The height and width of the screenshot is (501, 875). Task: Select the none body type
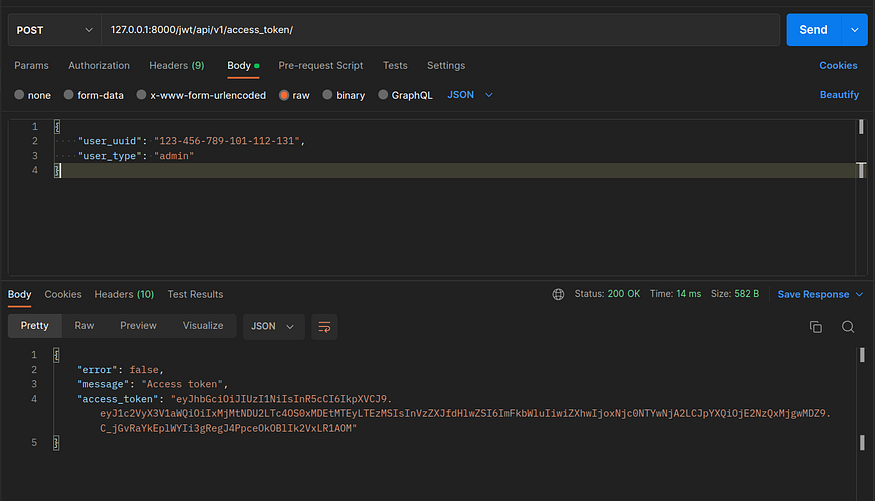tap(19, 95)
